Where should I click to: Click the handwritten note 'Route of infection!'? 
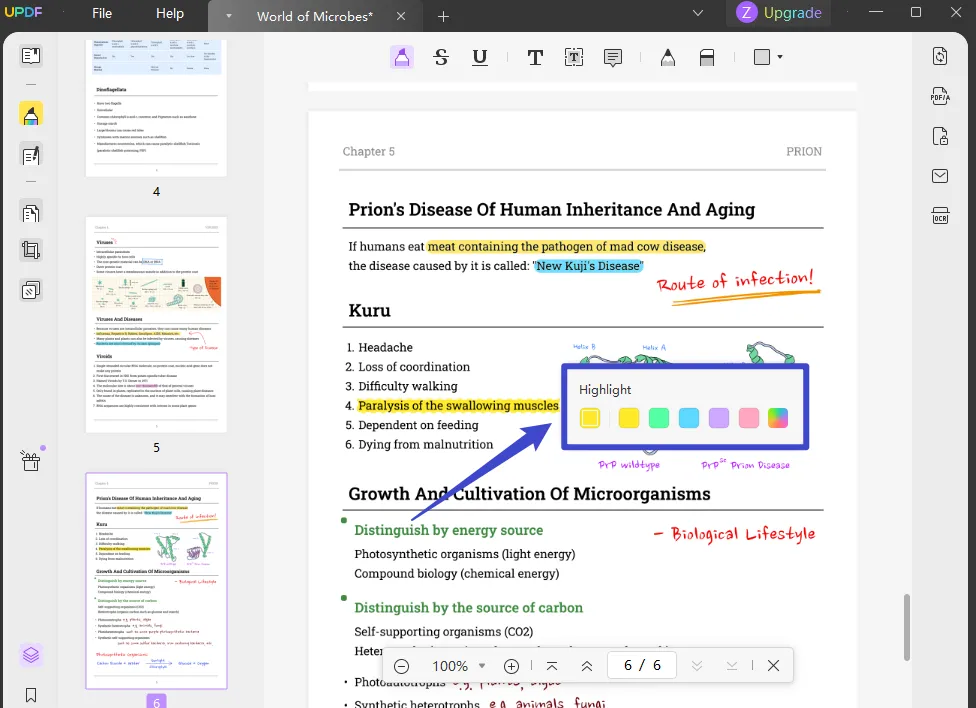click(736, 281)
